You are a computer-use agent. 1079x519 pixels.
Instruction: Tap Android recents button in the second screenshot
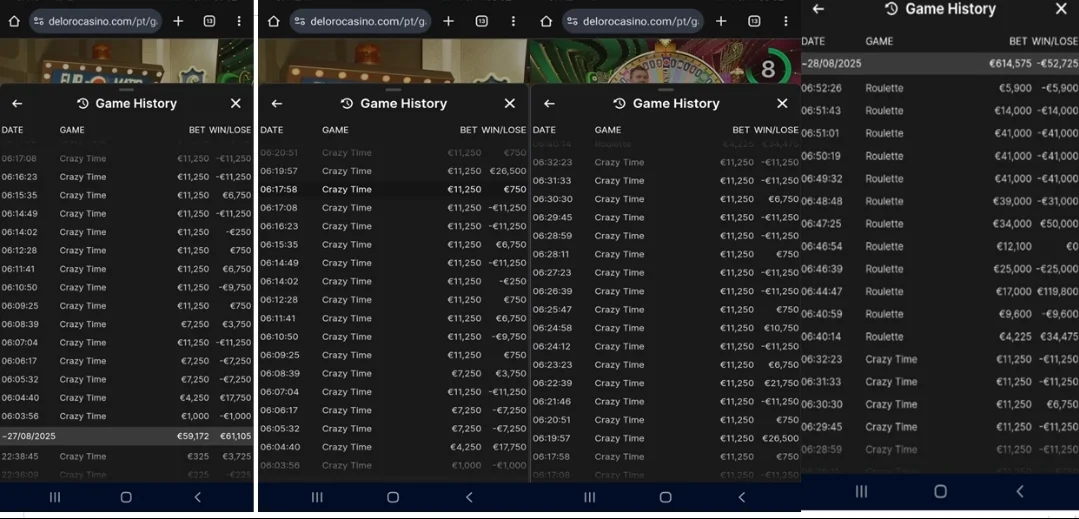317,497
